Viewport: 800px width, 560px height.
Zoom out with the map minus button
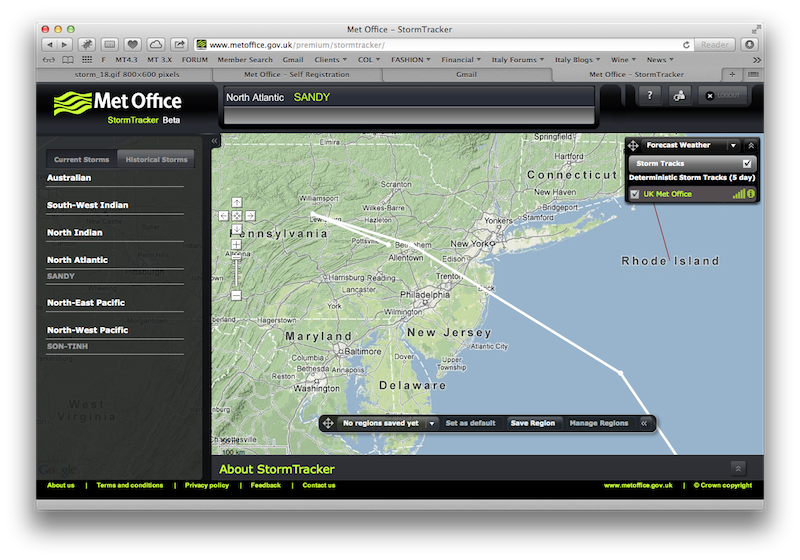(236, 295)
